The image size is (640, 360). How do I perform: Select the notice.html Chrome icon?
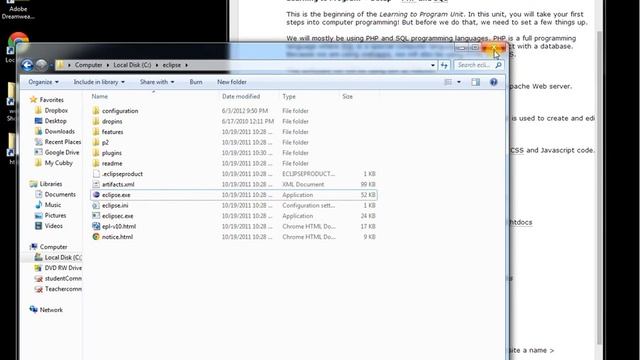(96, 237)
